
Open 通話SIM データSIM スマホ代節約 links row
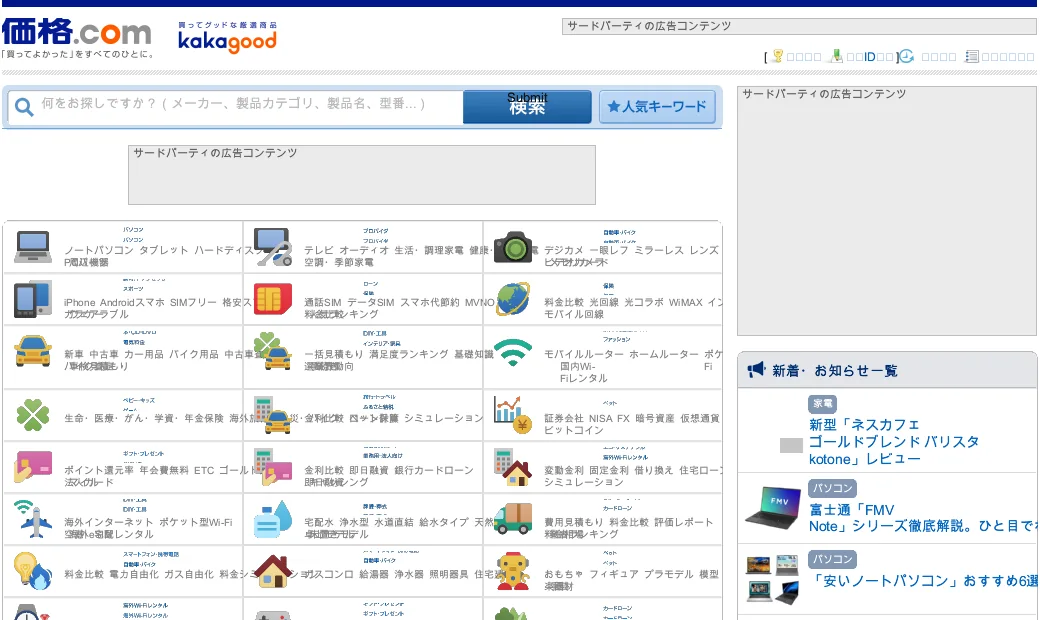pyautogui.click(x=399, y=302)
